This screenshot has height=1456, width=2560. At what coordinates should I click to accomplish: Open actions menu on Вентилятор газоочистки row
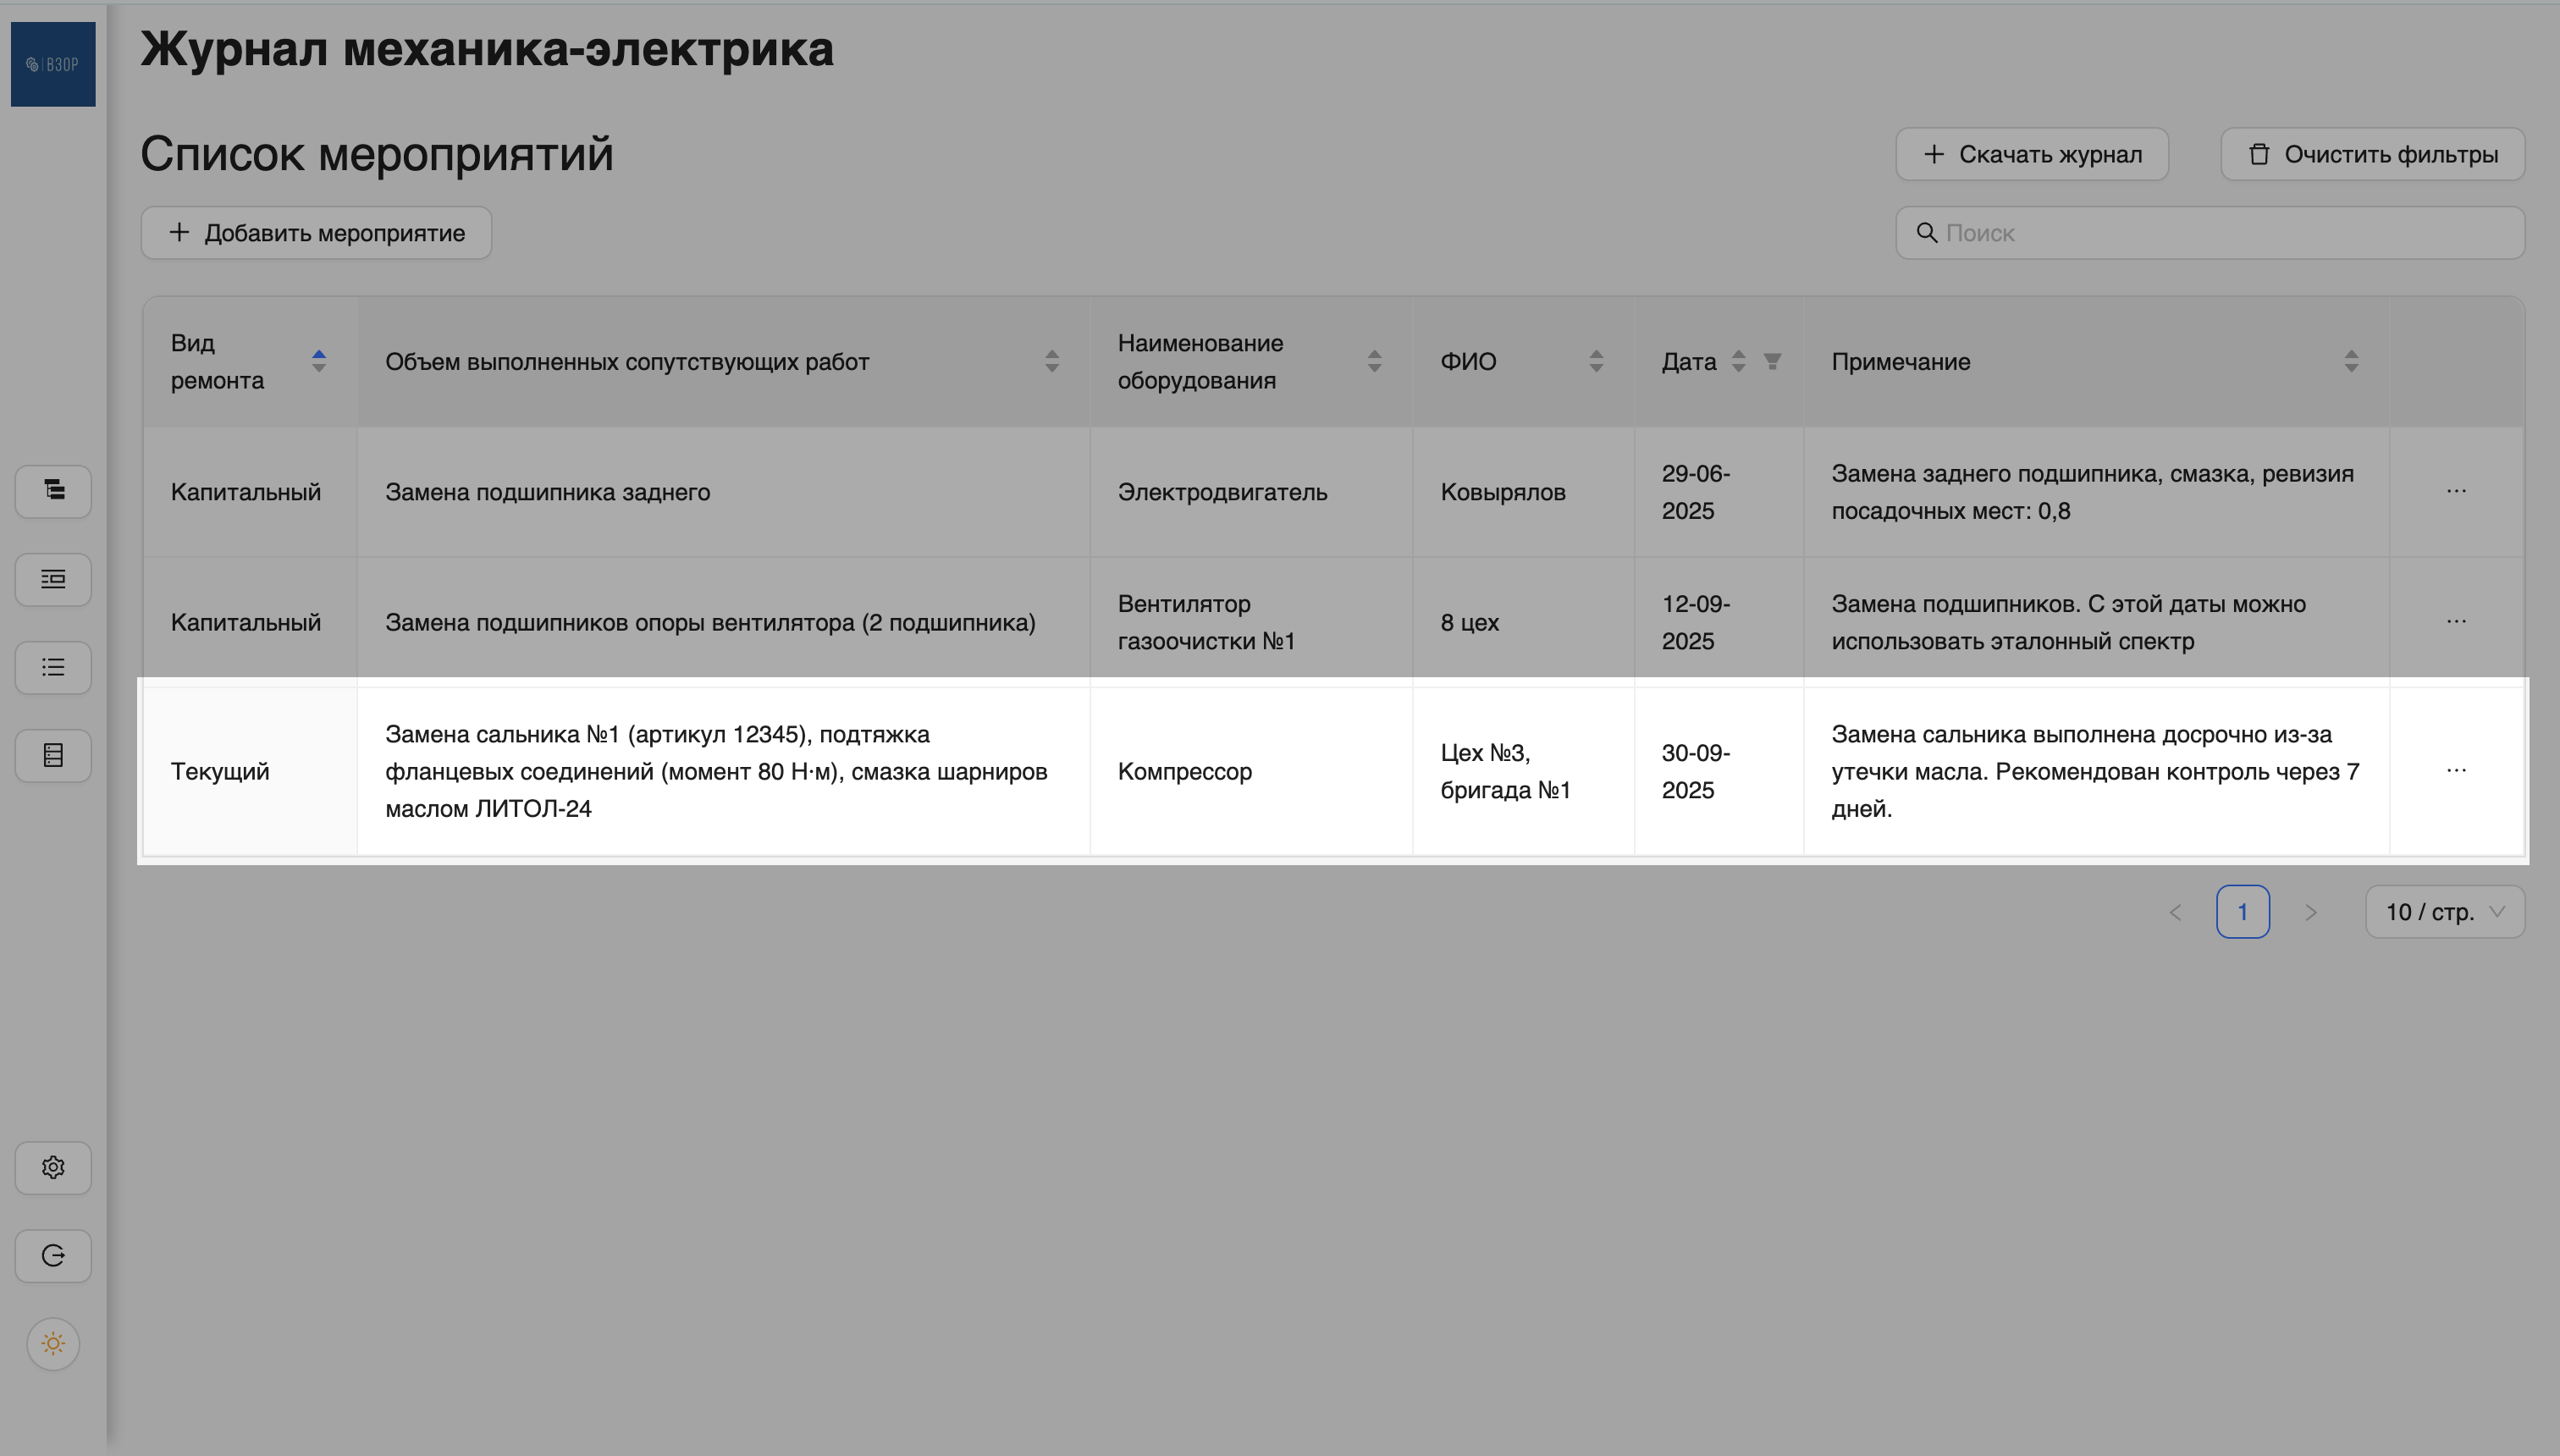(x=2457, y=621)
